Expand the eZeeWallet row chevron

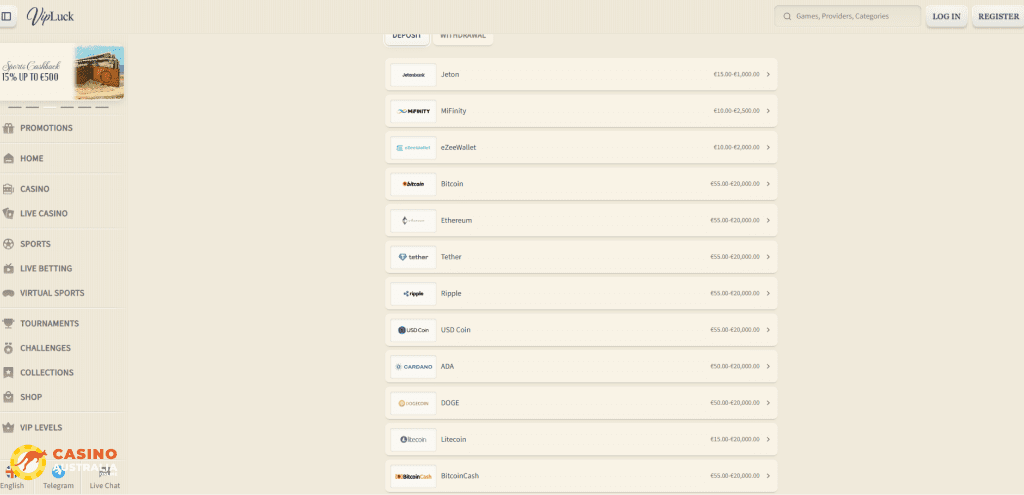(768, 148)
